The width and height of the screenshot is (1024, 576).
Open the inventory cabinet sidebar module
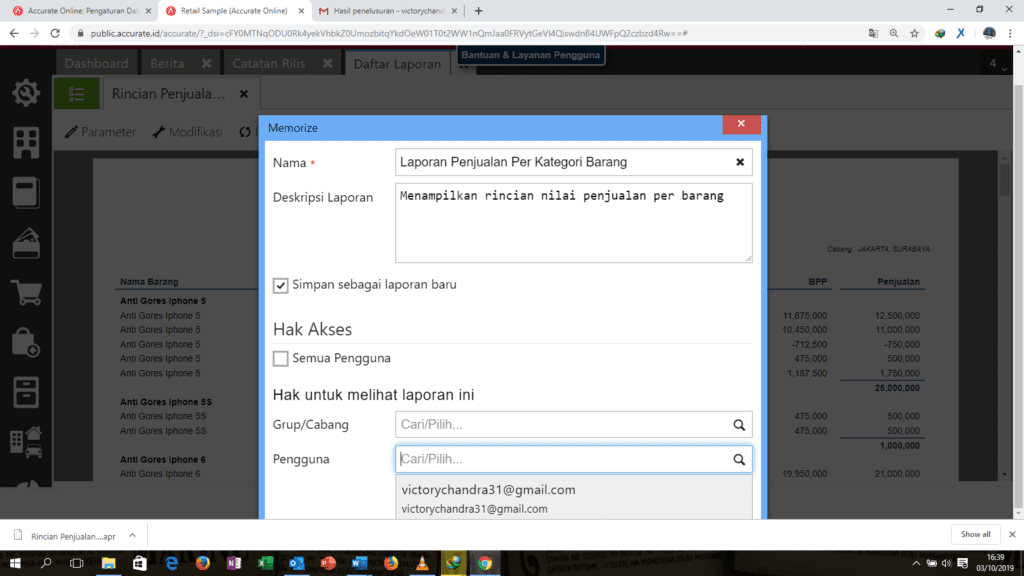coord(26,392)
